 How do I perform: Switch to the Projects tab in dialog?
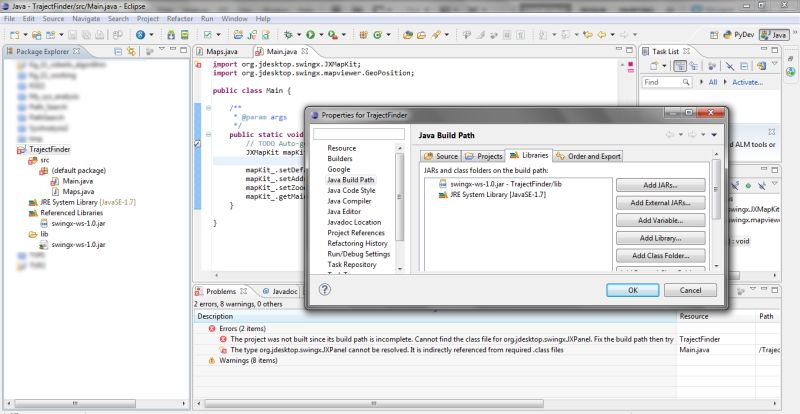coord(483,156)
